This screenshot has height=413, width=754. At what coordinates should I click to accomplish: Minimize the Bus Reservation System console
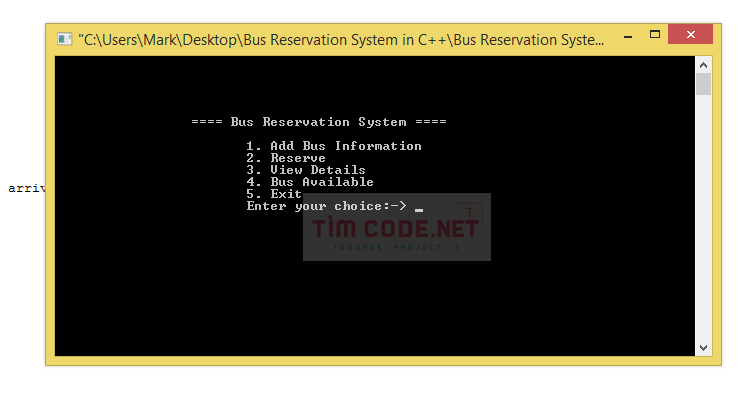point(628,36)
